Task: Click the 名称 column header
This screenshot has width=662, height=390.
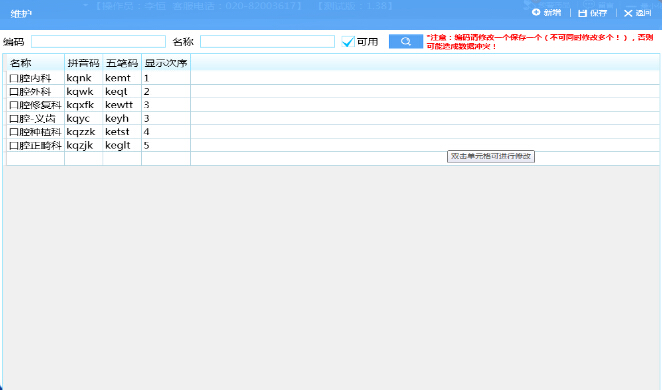Action: point(35,63)
